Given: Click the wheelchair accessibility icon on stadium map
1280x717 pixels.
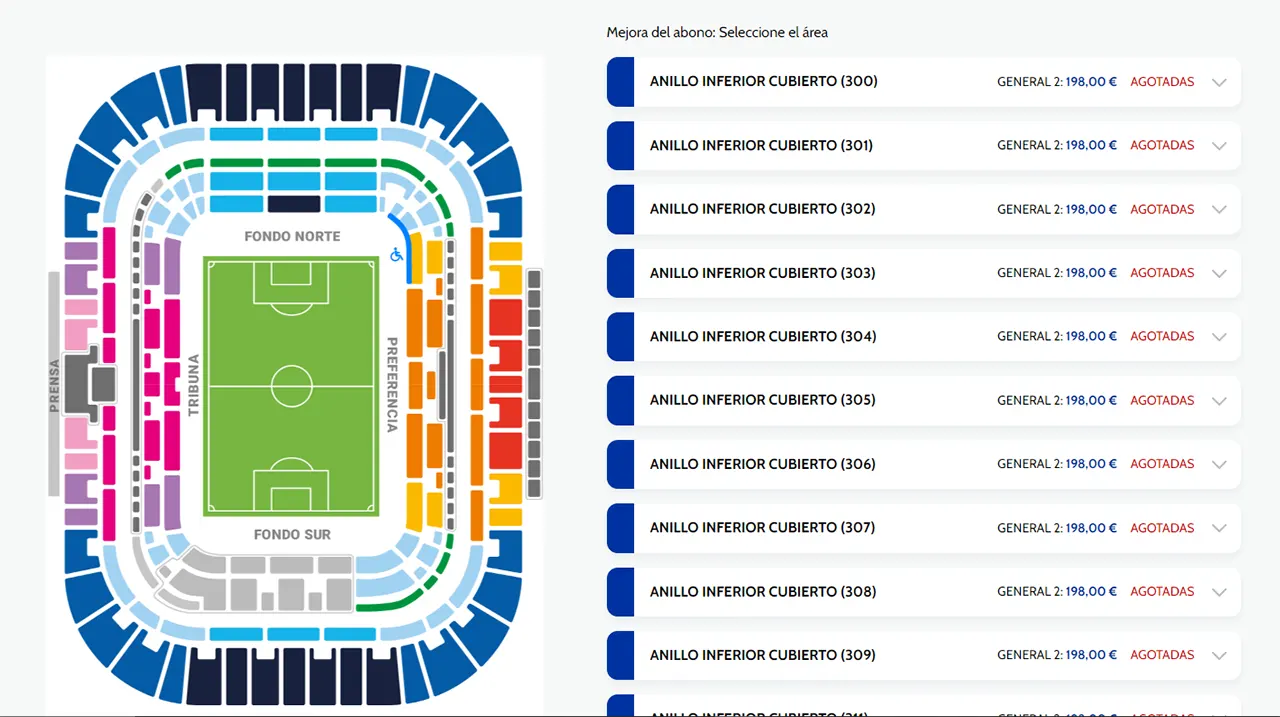Looking at the screenshot, I should (396, 255).
